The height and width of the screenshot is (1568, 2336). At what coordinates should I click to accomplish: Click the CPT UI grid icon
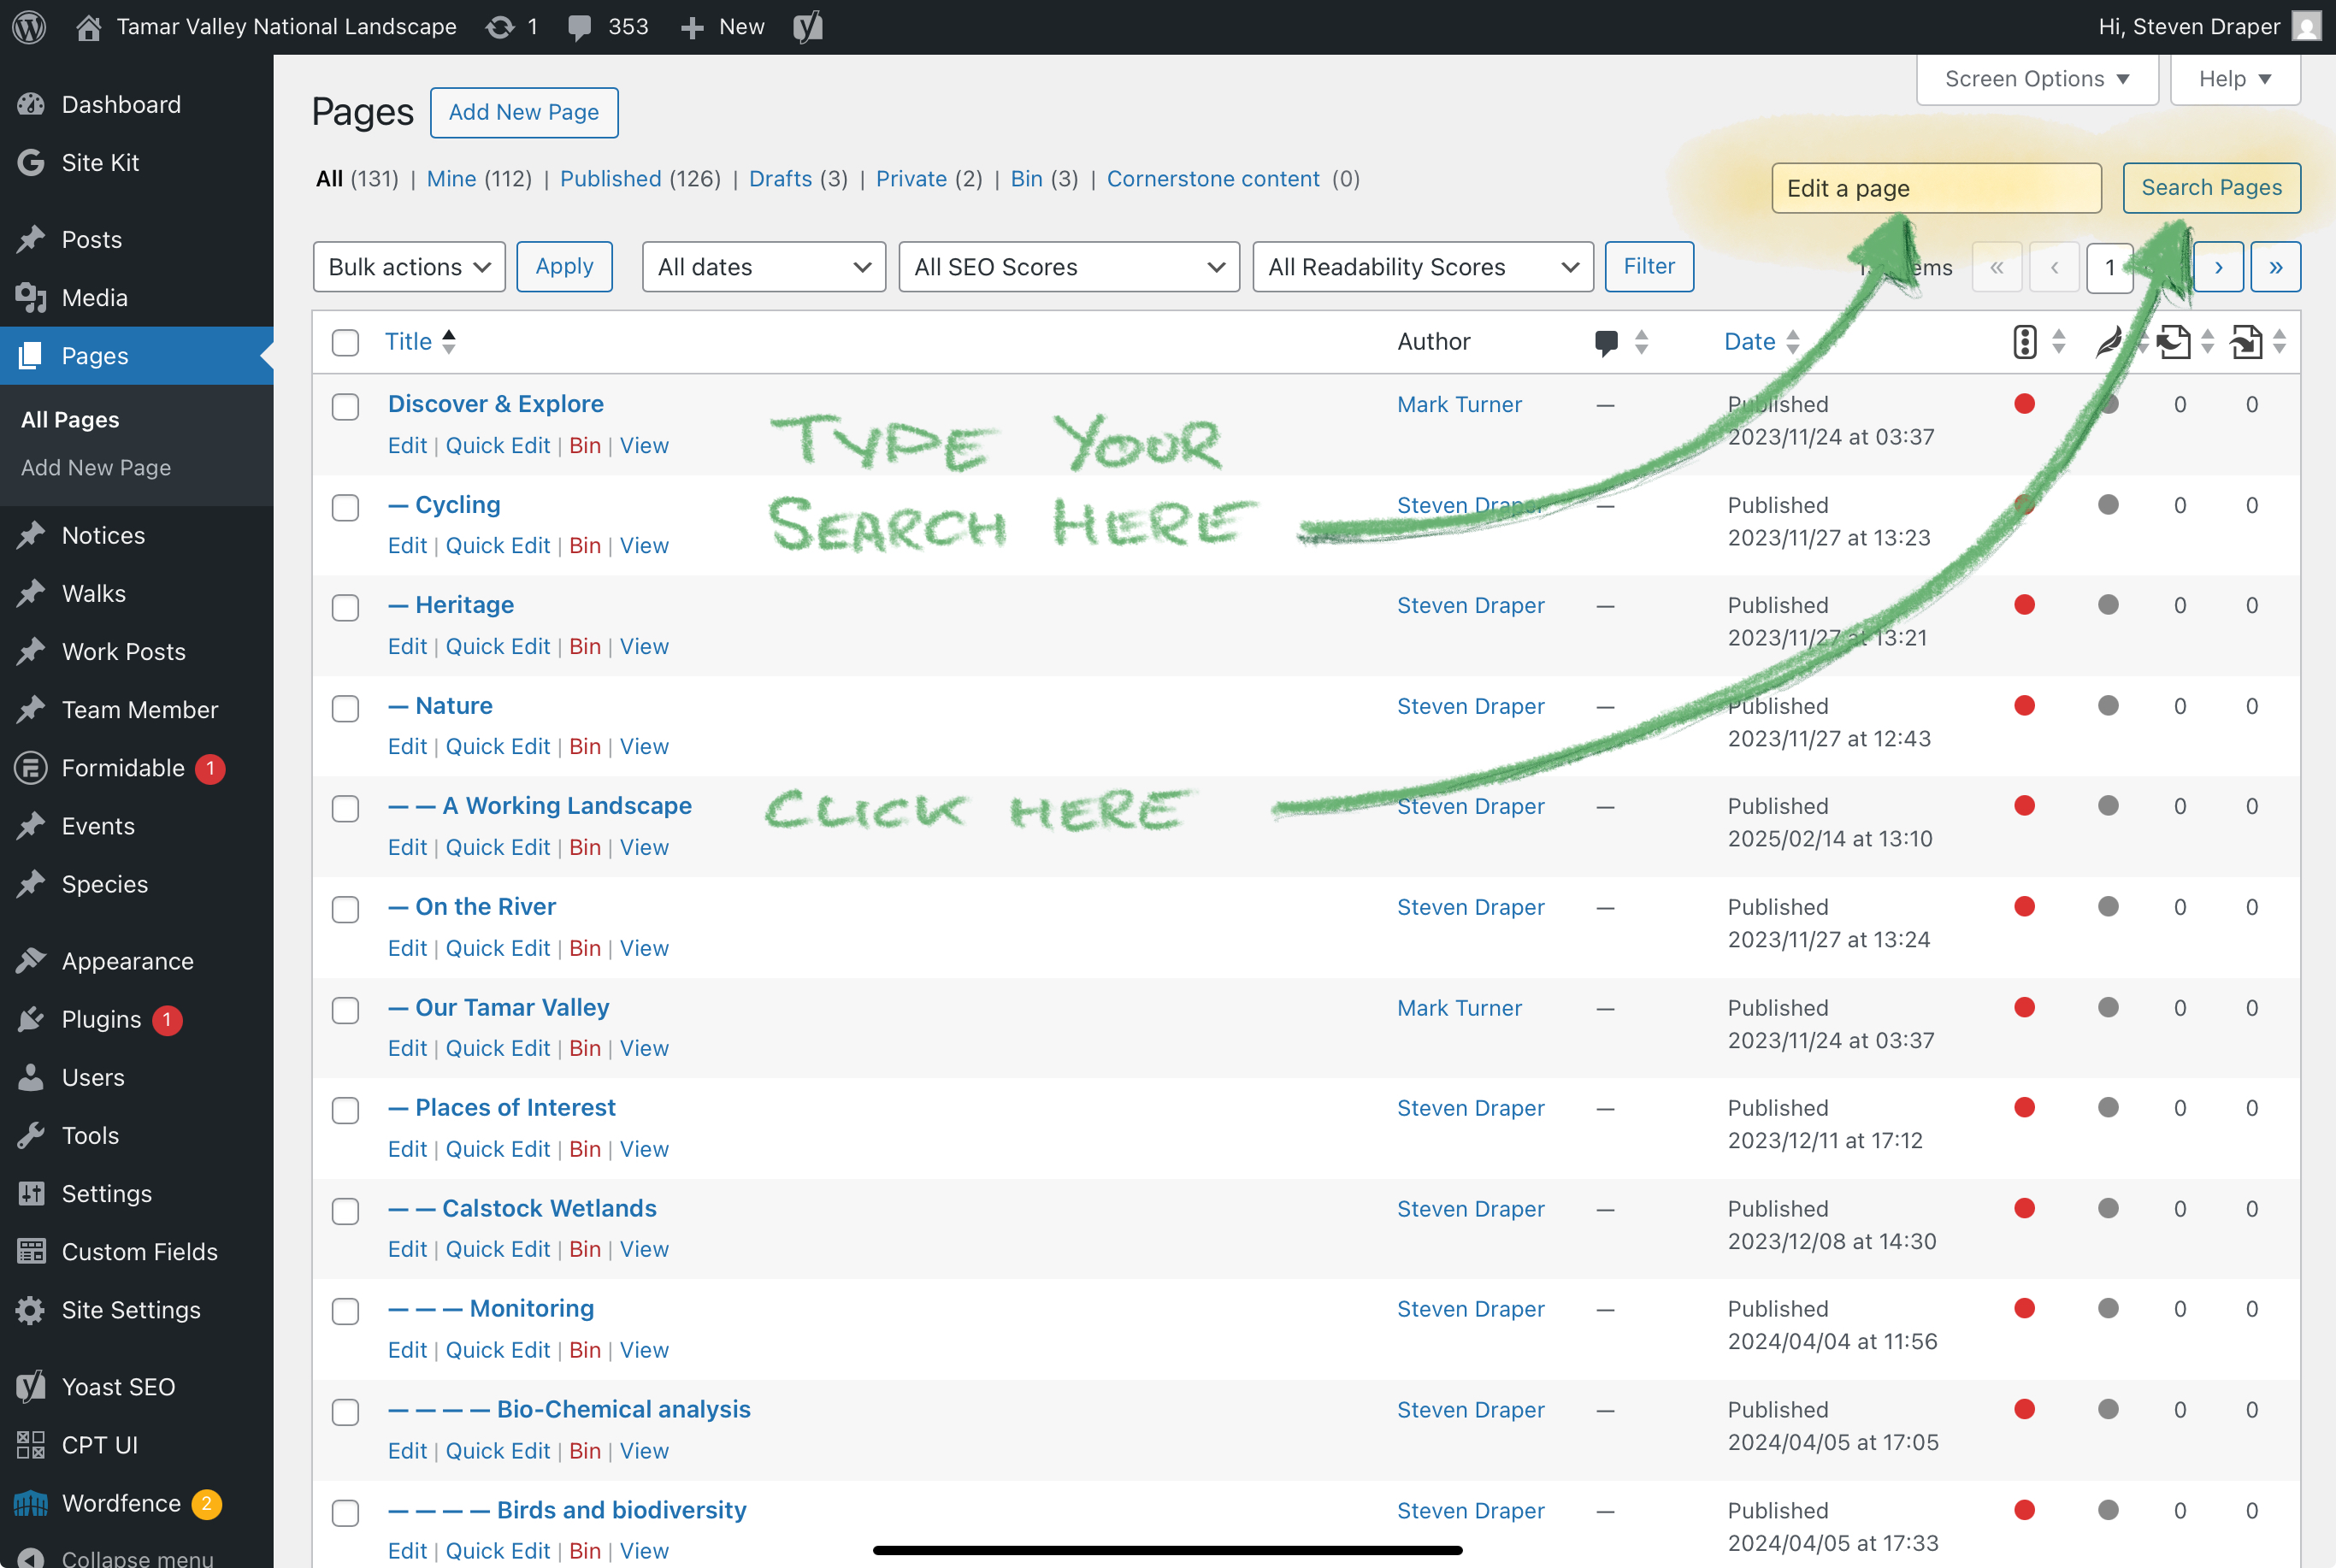(x=31, y=1444)
